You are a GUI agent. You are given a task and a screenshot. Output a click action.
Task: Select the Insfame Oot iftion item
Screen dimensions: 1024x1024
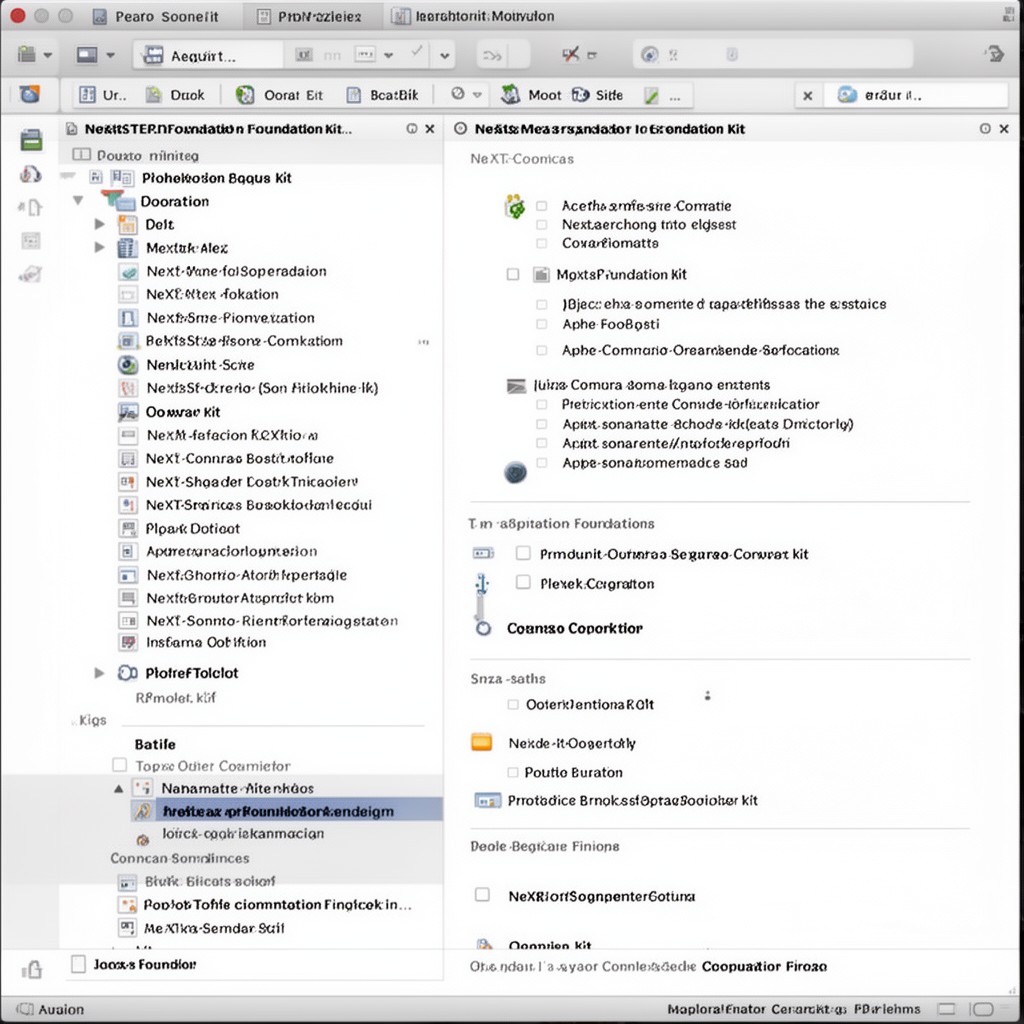pos(206,643)
